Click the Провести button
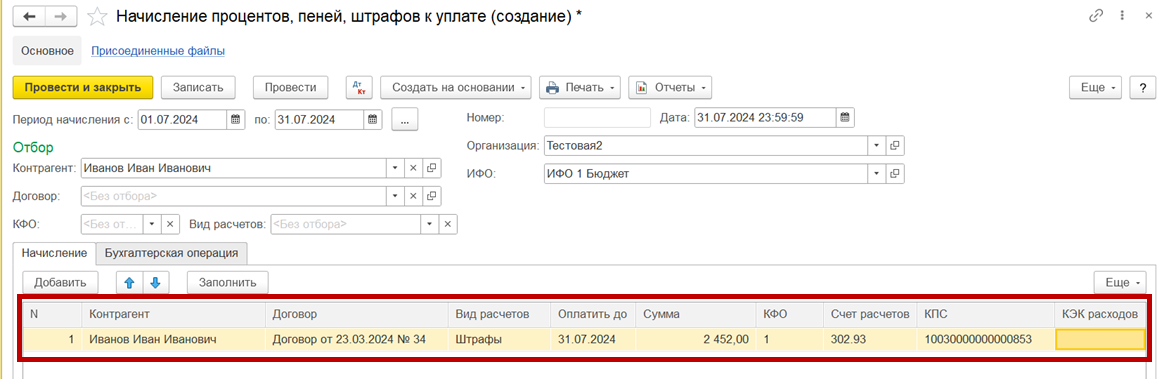The width and height of the screenshot is (1157, 379). click(291, 88)
